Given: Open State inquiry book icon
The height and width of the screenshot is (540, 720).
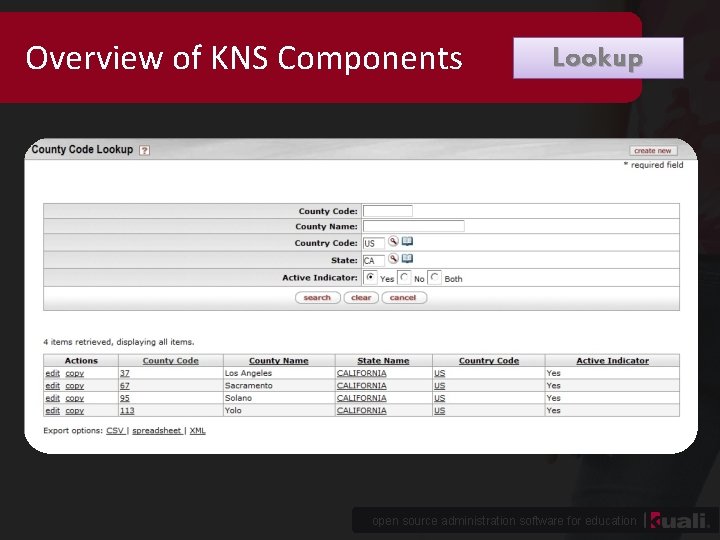Looking at the screenshot, I should [x=407, y=259].
